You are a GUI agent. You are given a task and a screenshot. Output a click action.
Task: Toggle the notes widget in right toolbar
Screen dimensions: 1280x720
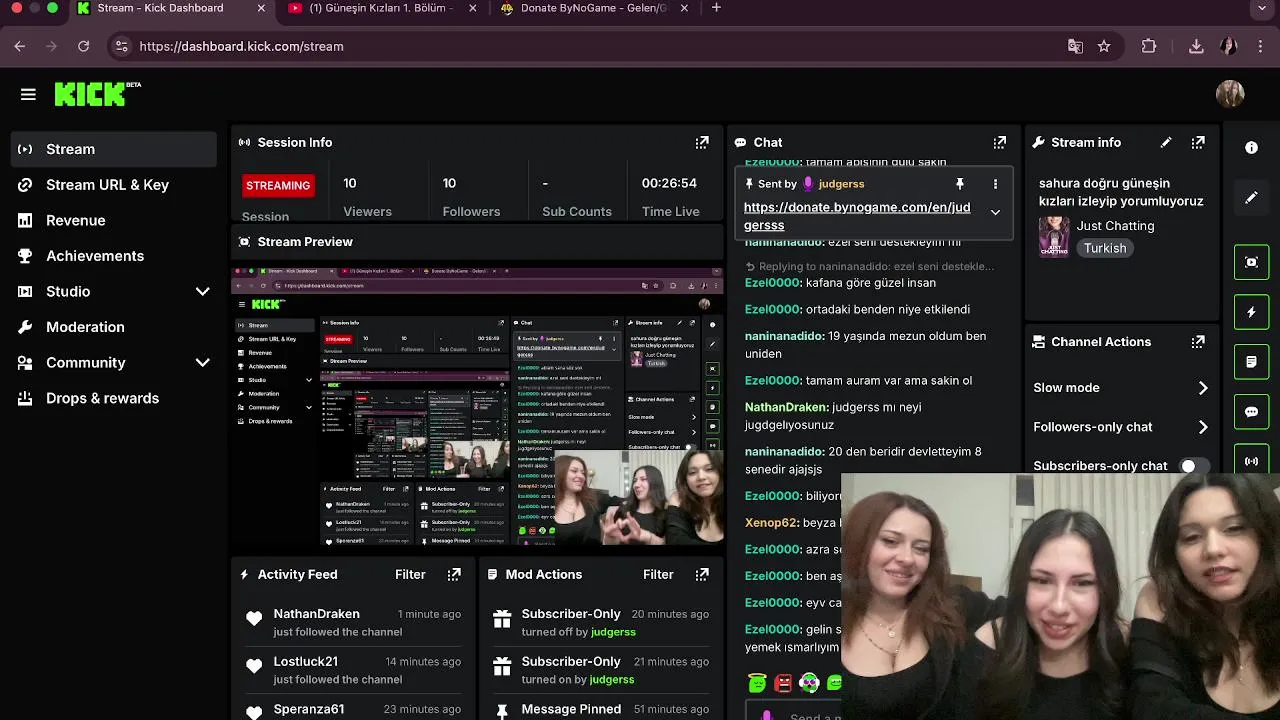1251,362
